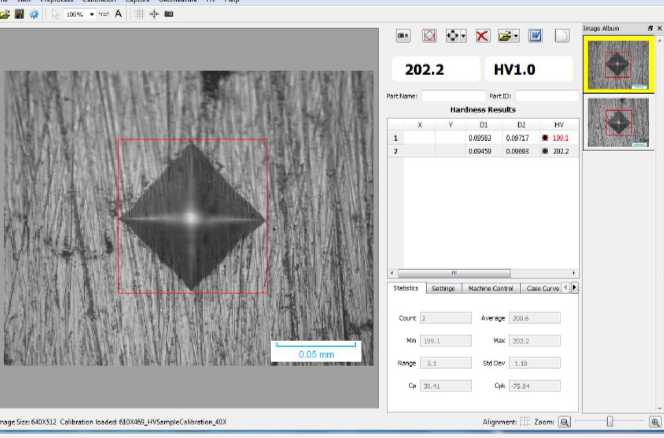Image resolution: width=664 pixels, height=438 pixels.
Task: Select results row 1 by its row number
Action: tap(396, 138)
